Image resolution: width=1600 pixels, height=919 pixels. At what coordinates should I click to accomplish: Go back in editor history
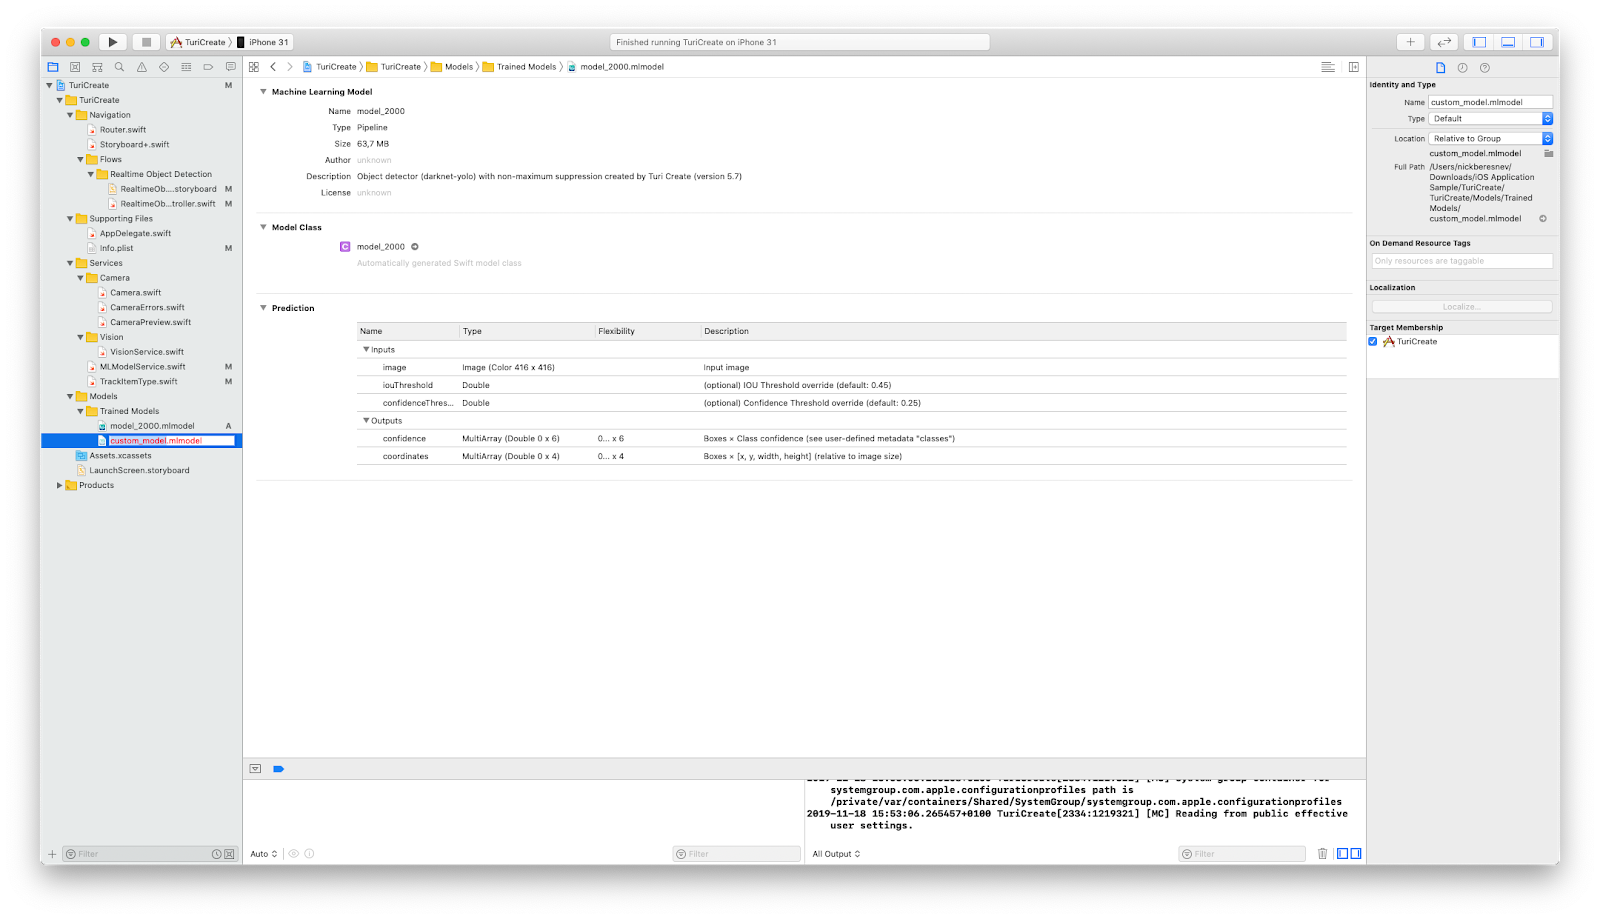[x=273, y=67]
